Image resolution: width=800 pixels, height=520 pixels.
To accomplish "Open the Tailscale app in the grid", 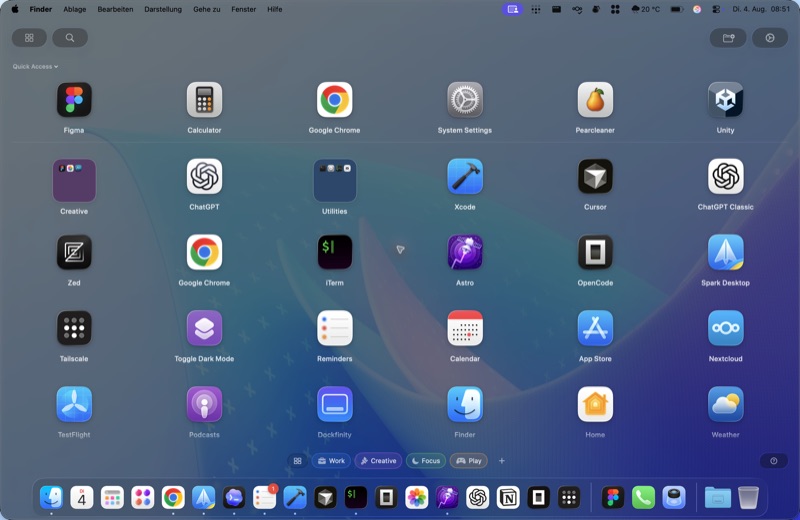I will 74,328.
